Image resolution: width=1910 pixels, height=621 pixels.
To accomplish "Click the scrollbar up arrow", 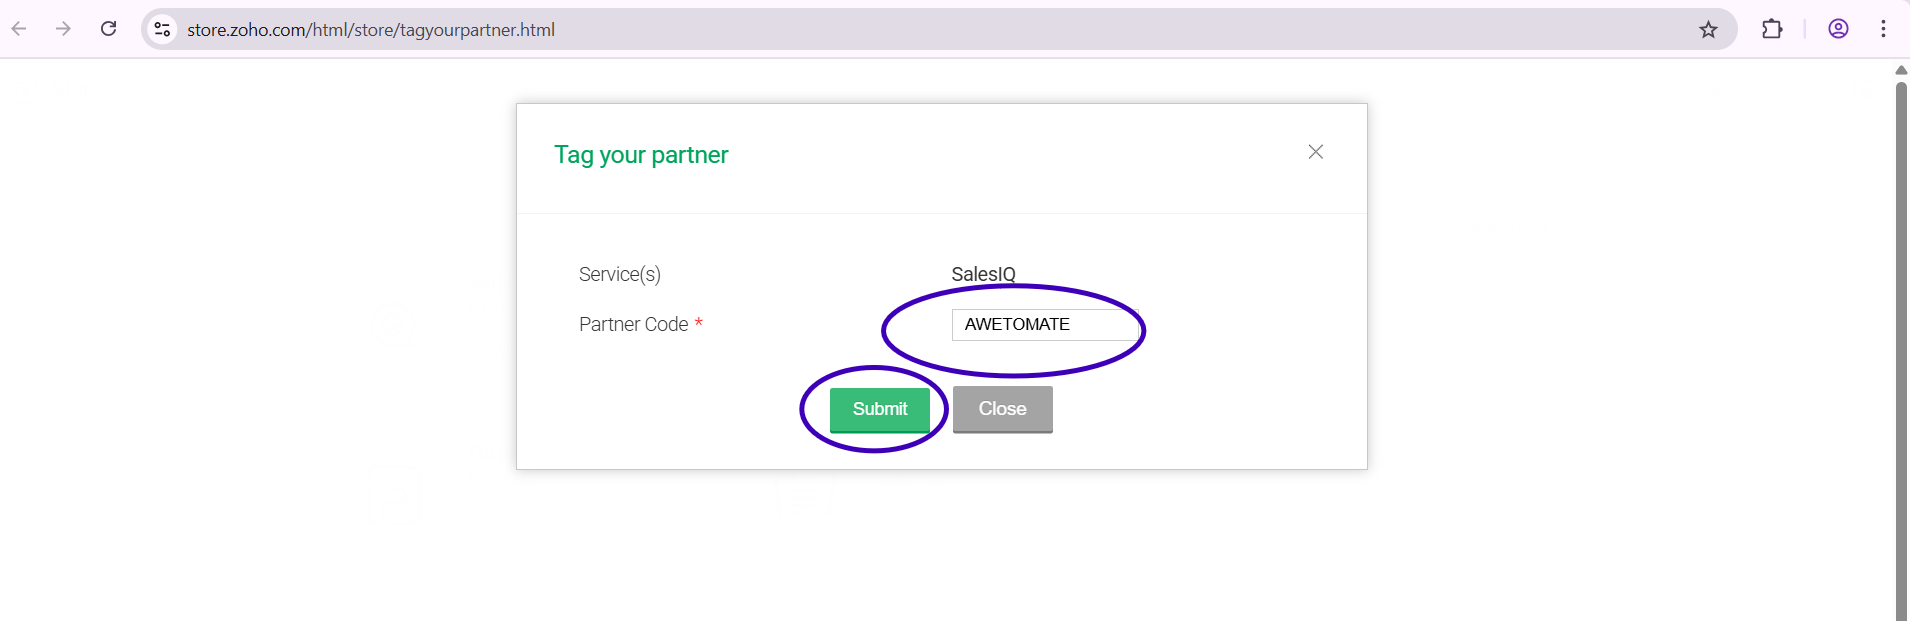I will tap(1901, 70).
